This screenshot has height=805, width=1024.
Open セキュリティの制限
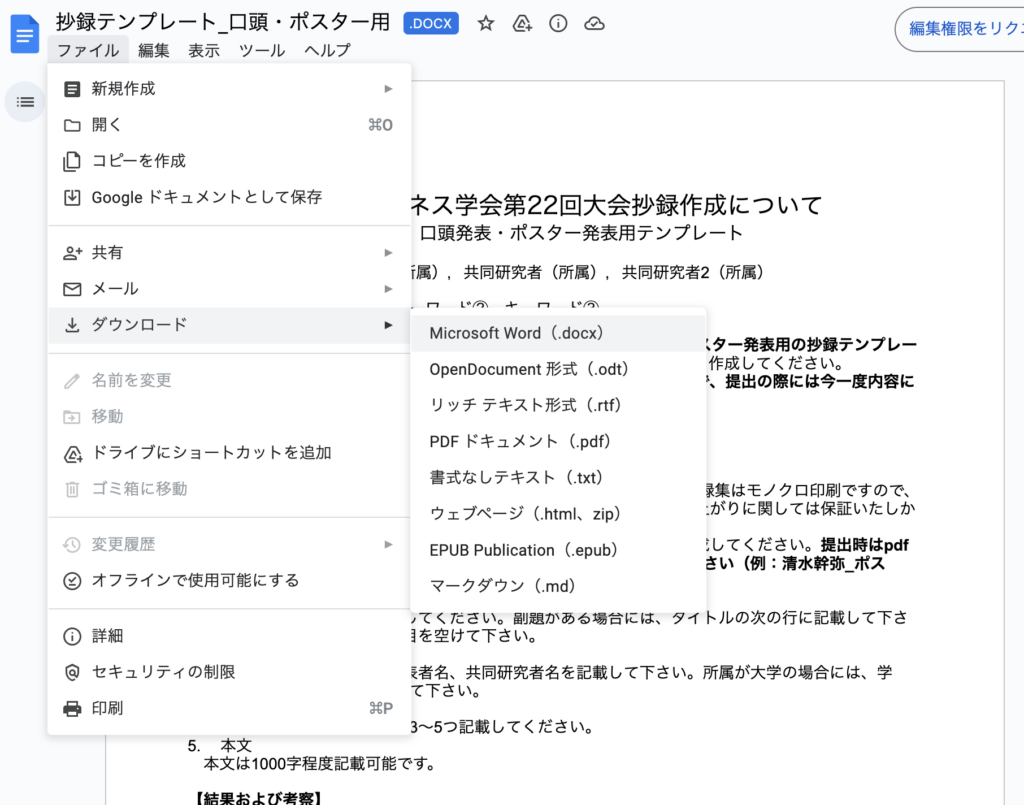229,672
